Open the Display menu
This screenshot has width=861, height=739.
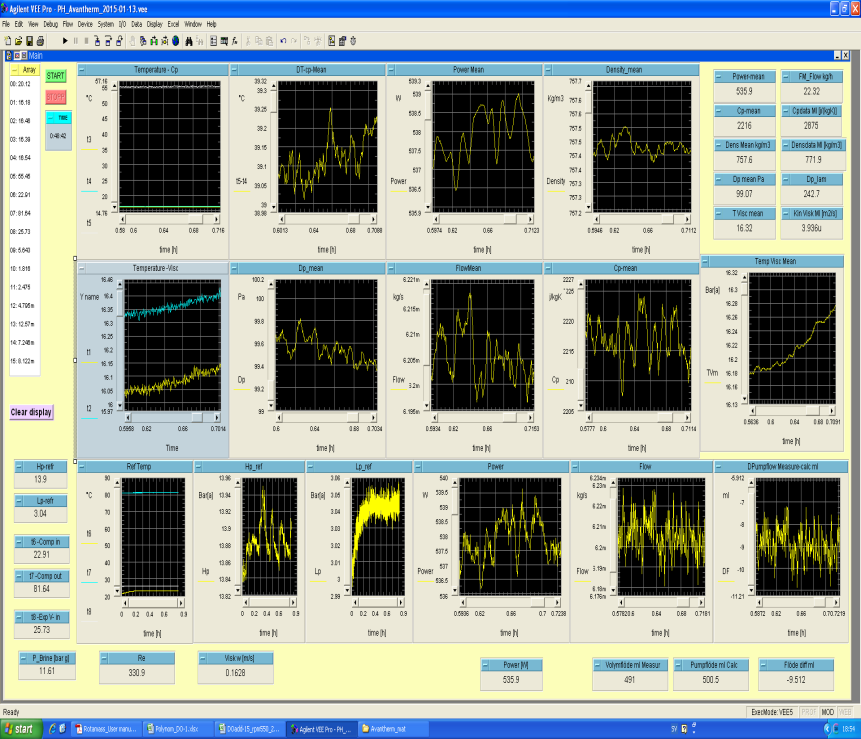[154, 24]
